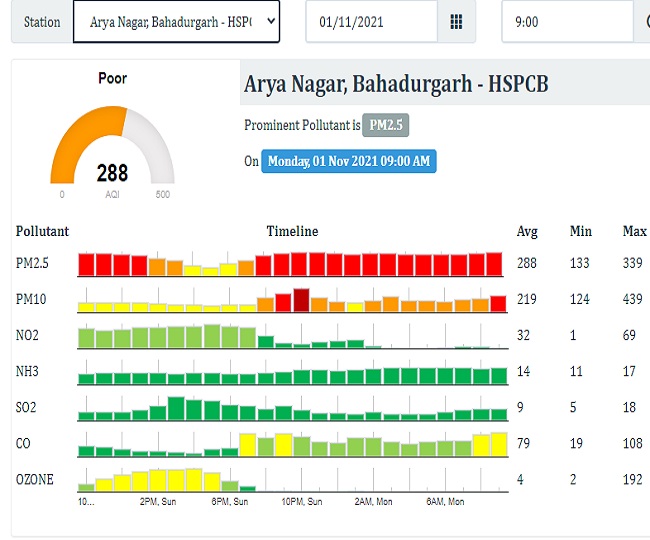Click the PM2.5 prominent pollutant badge
The width and height of the screenshot is (650, 540).
385,125
